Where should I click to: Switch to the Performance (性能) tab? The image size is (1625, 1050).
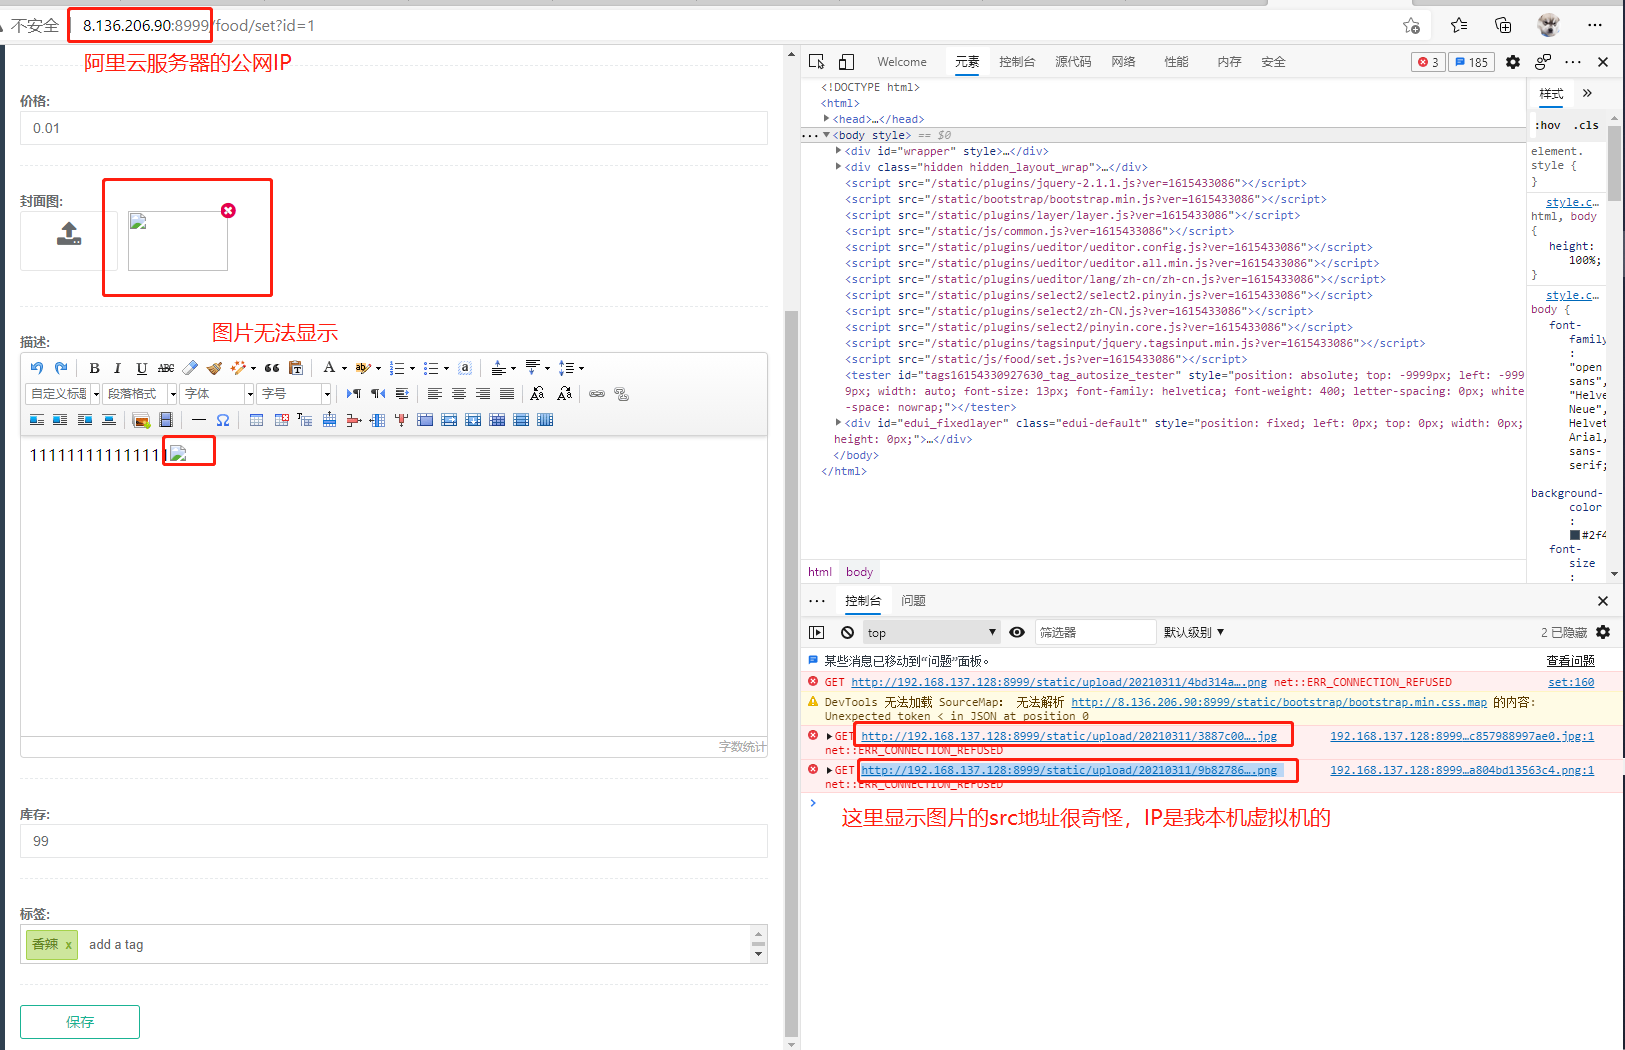pos(1176,62)
